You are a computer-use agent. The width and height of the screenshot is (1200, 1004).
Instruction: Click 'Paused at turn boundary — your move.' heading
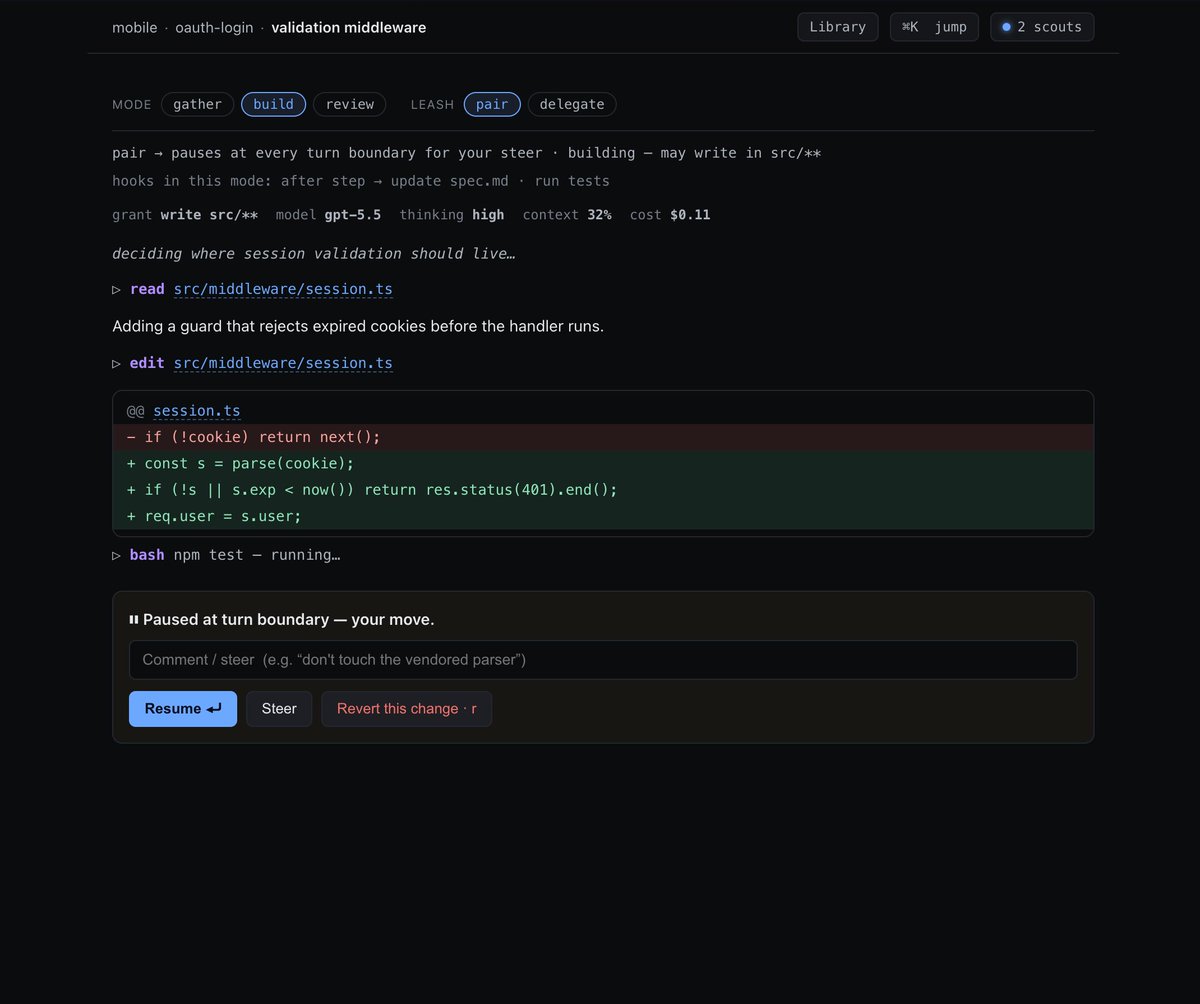coord(289,620)
